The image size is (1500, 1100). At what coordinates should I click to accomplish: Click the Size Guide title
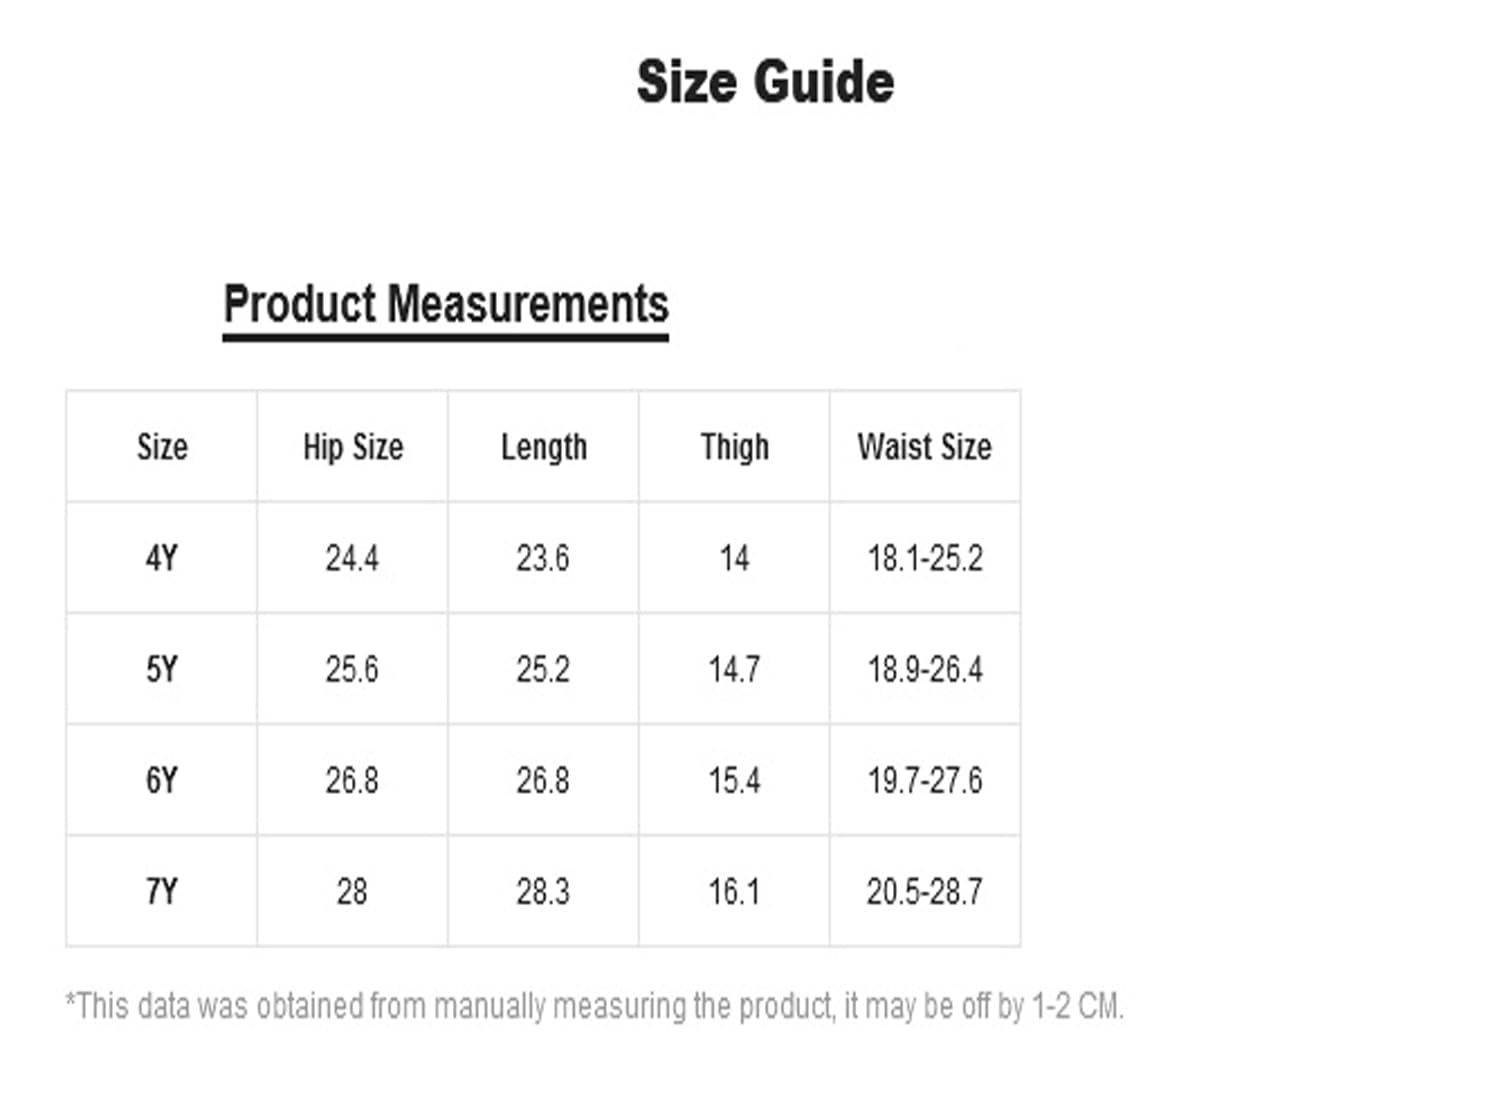pos(765,82)
